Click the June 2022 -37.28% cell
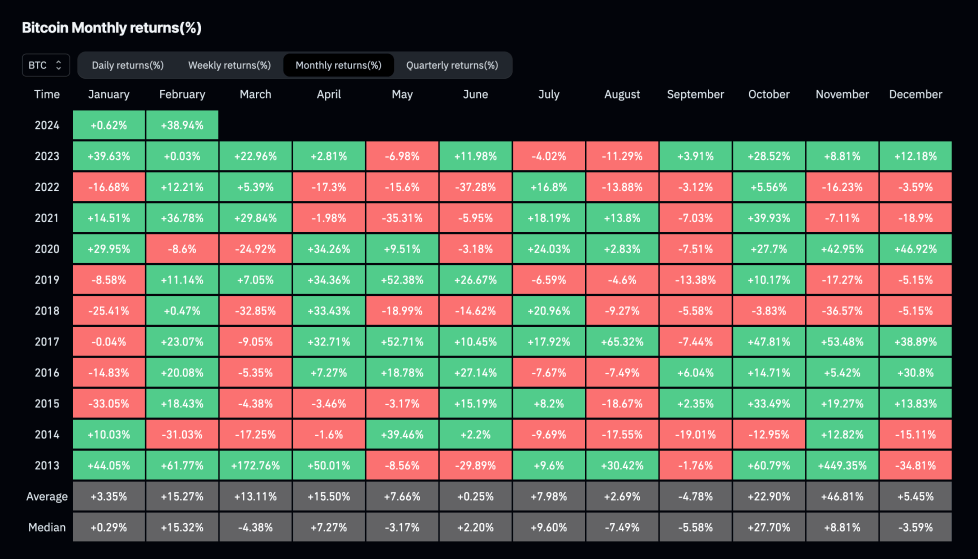The width and height of the screenshot is (978, 559). point(475,187)
